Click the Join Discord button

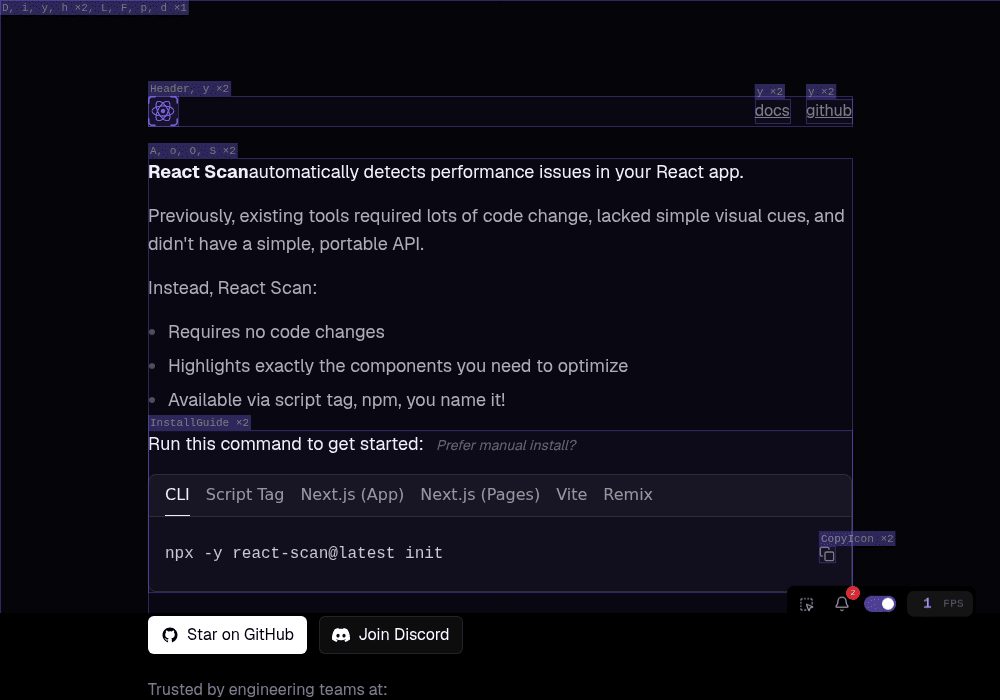coord(390,634)
